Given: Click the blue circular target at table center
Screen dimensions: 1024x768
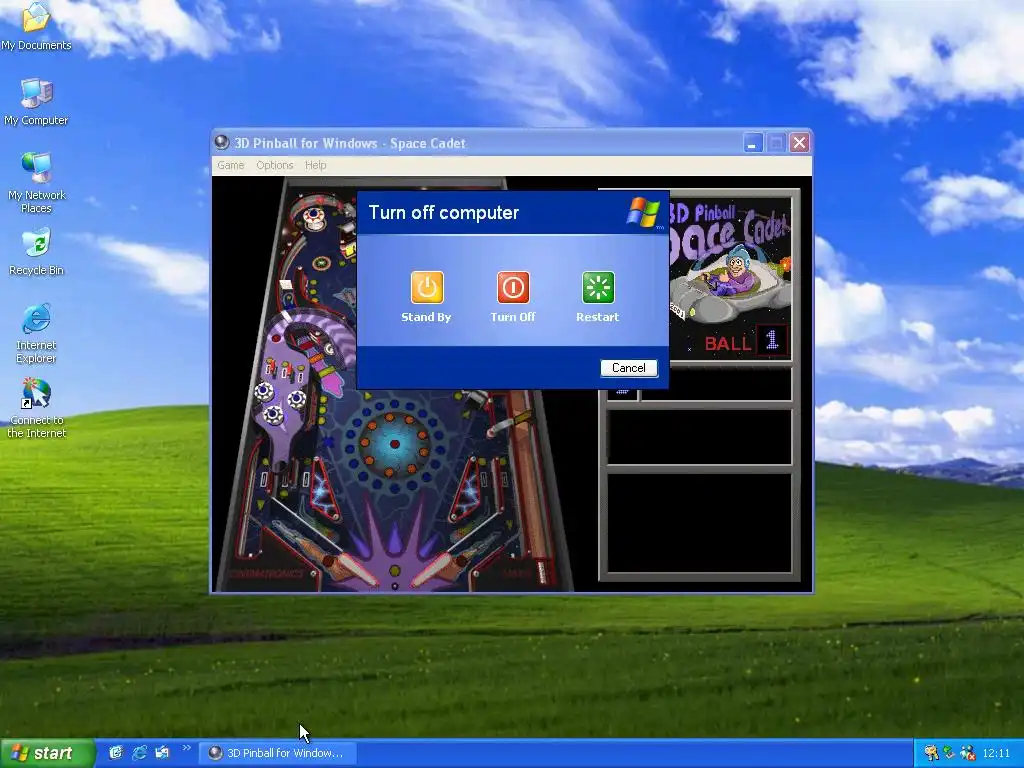Looking at the screenshot, I should 394,444.
